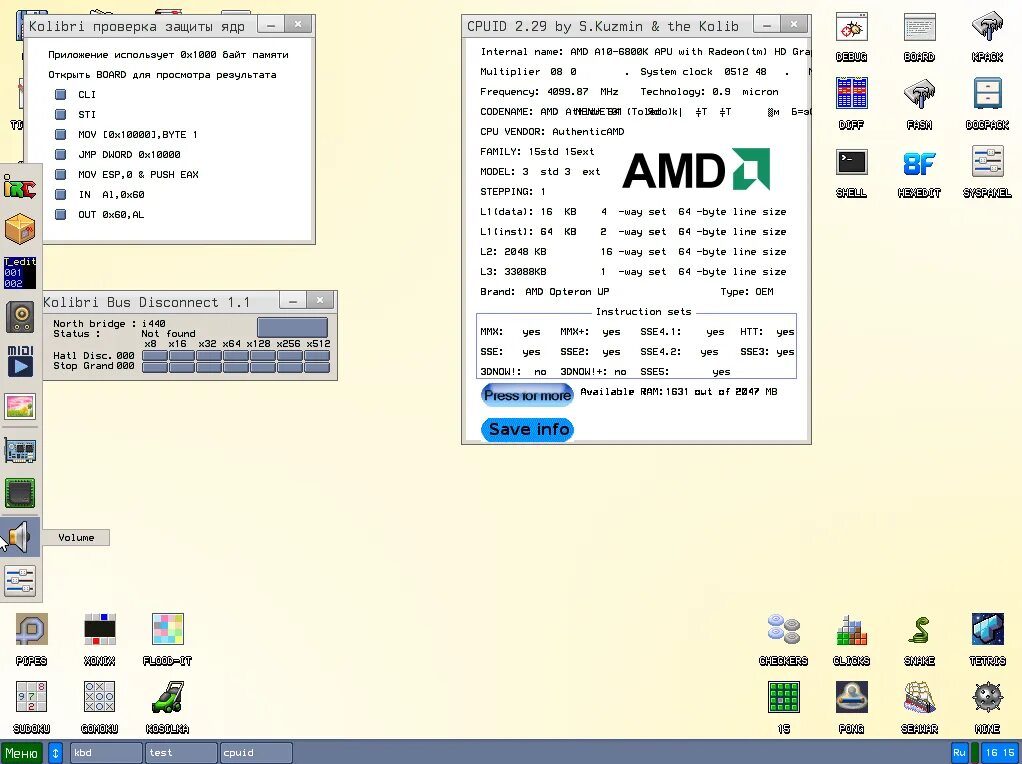Click the Ru keyboard layout indicator

[959, 753]
